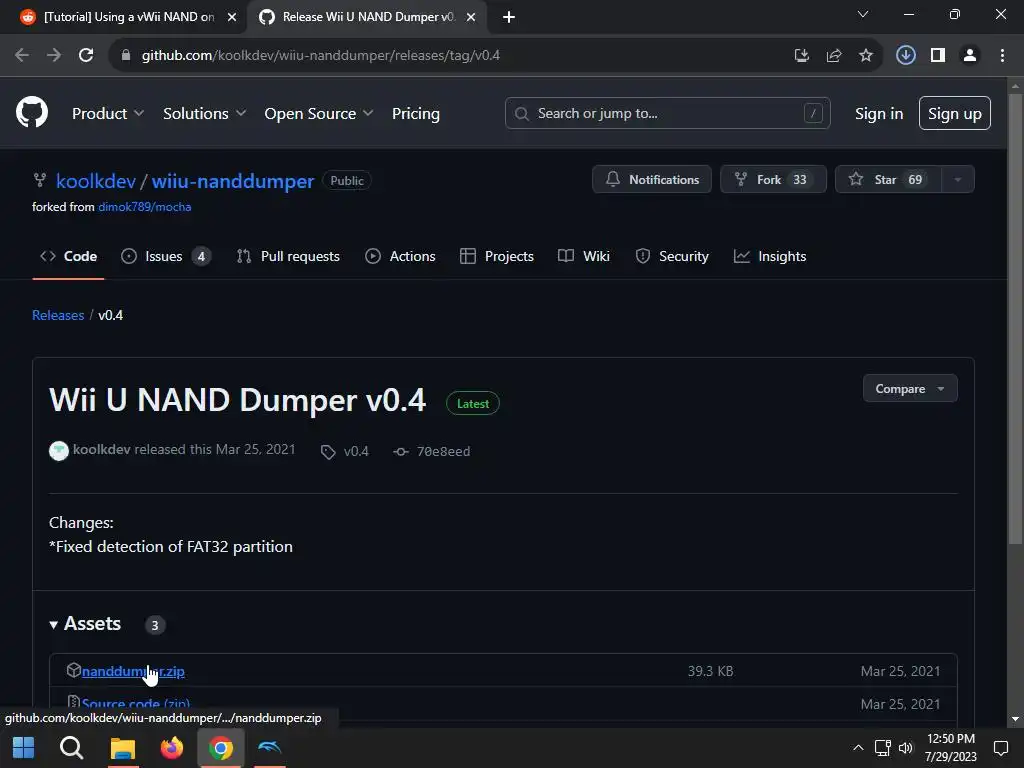Image resolution: width=1024 pixels, height=768 pixels.
Task: Open the star lists dropdown arrow
Action: click(958, 180)
